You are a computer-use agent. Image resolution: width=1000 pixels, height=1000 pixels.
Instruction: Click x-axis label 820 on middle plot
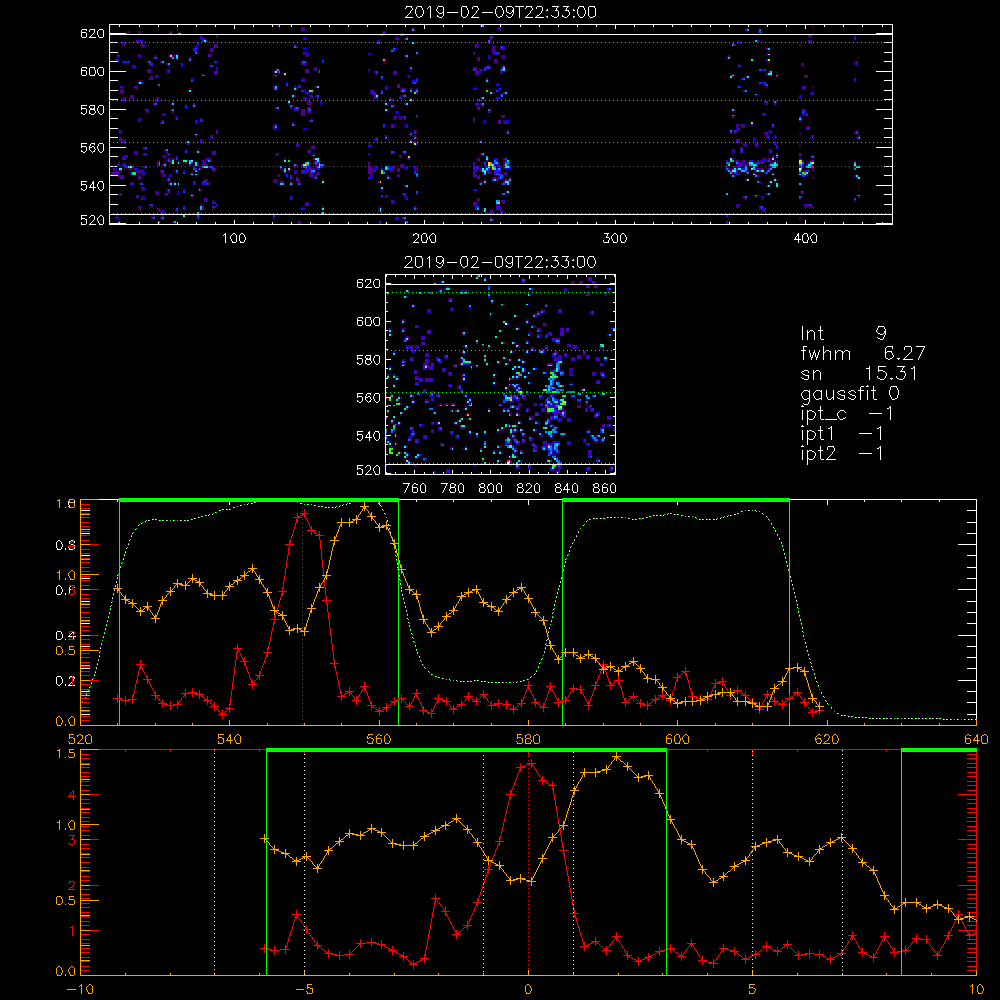[x=528, y=489]
